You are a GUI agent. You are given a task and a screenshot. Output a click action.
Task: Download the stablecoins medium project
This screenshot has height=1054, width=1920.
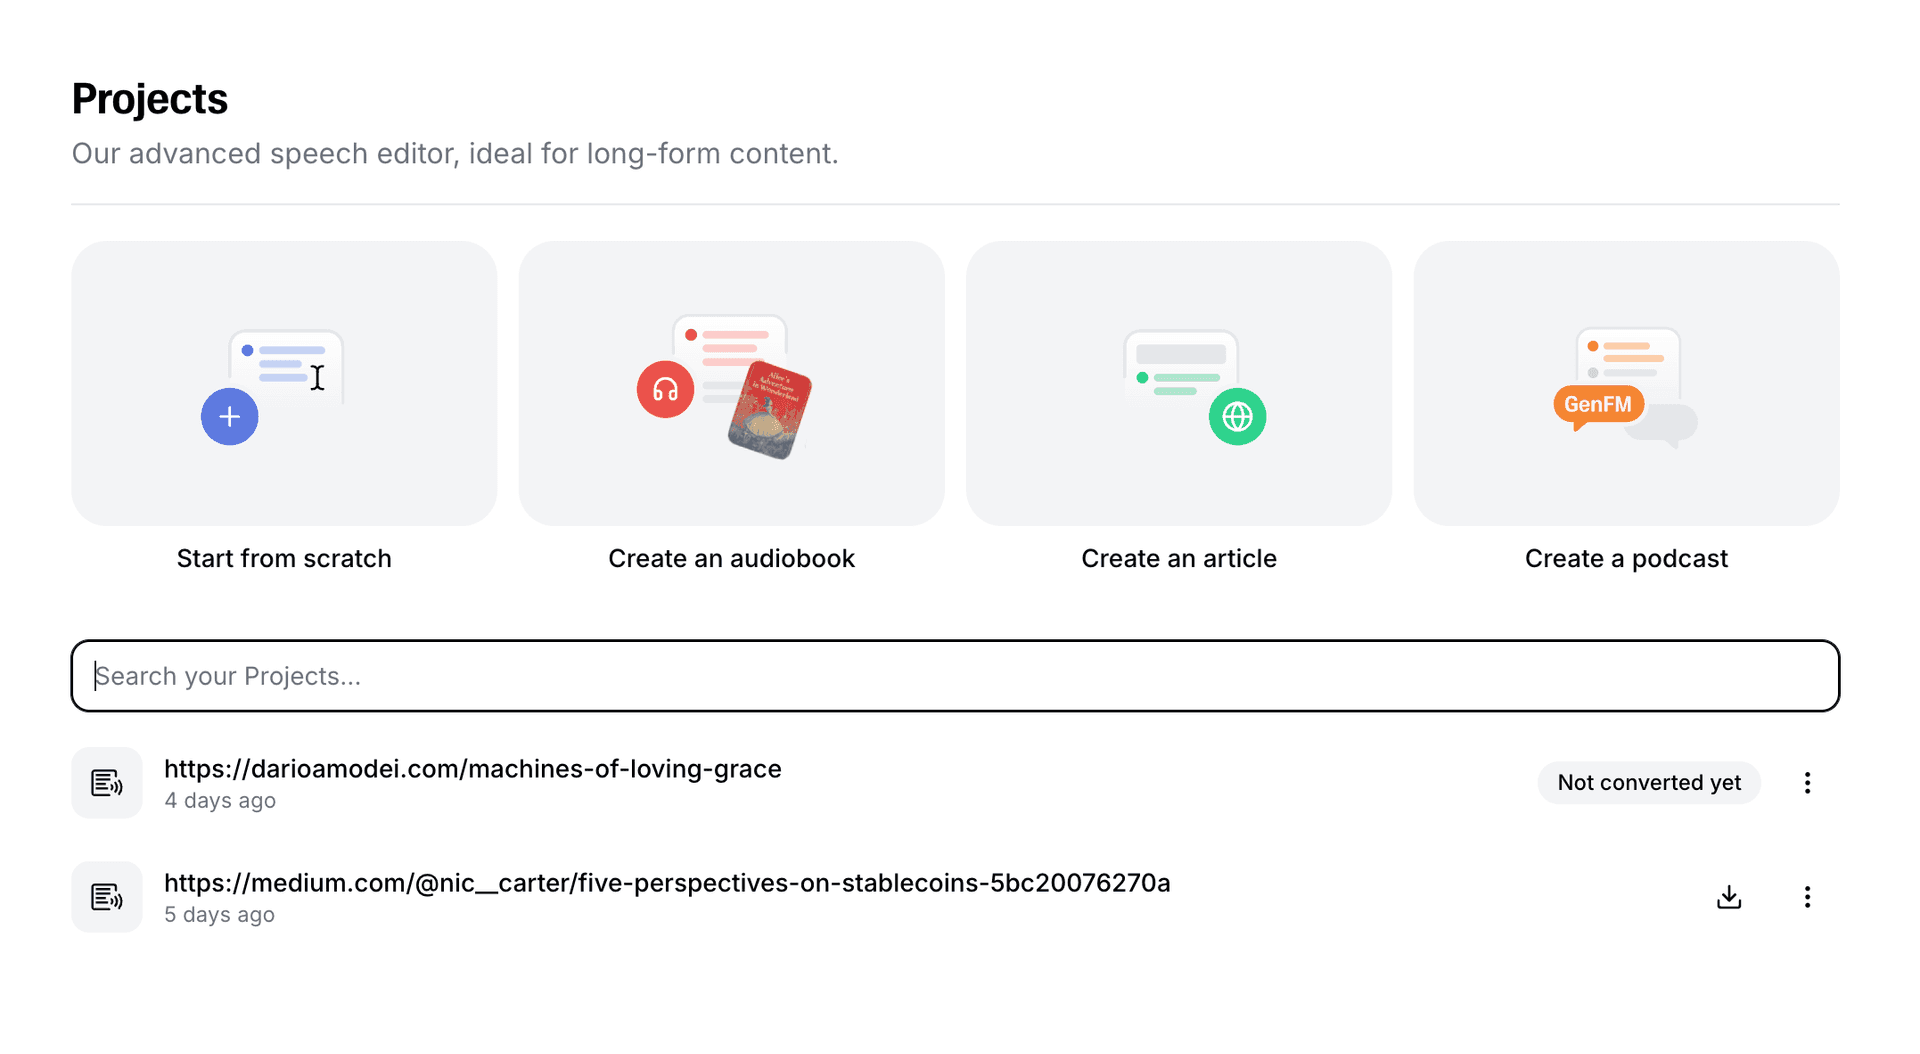1728,897
